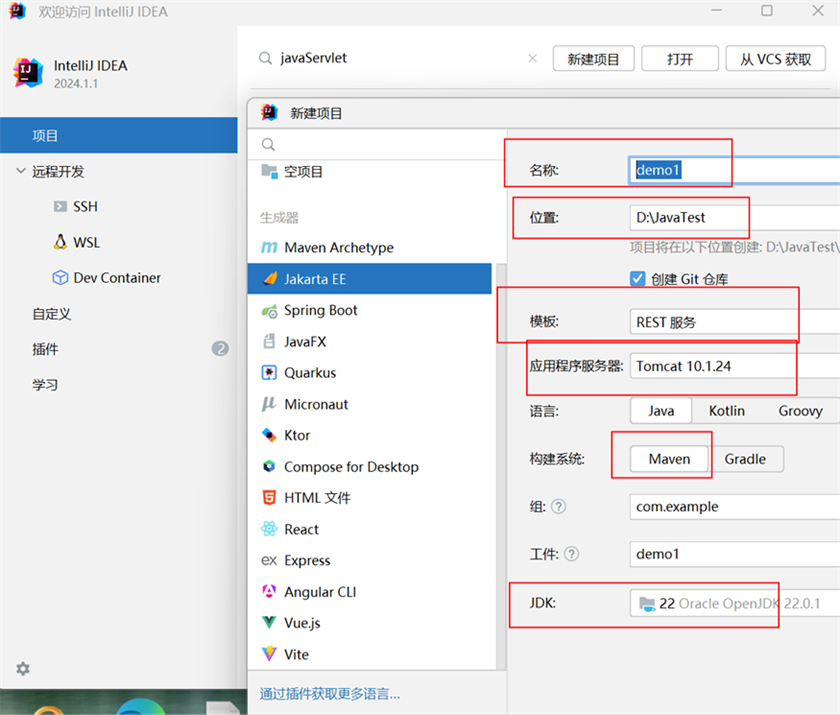Screen dimensions: 840x715
Task: Click the Quarkus icon
Action: point(269,372)
